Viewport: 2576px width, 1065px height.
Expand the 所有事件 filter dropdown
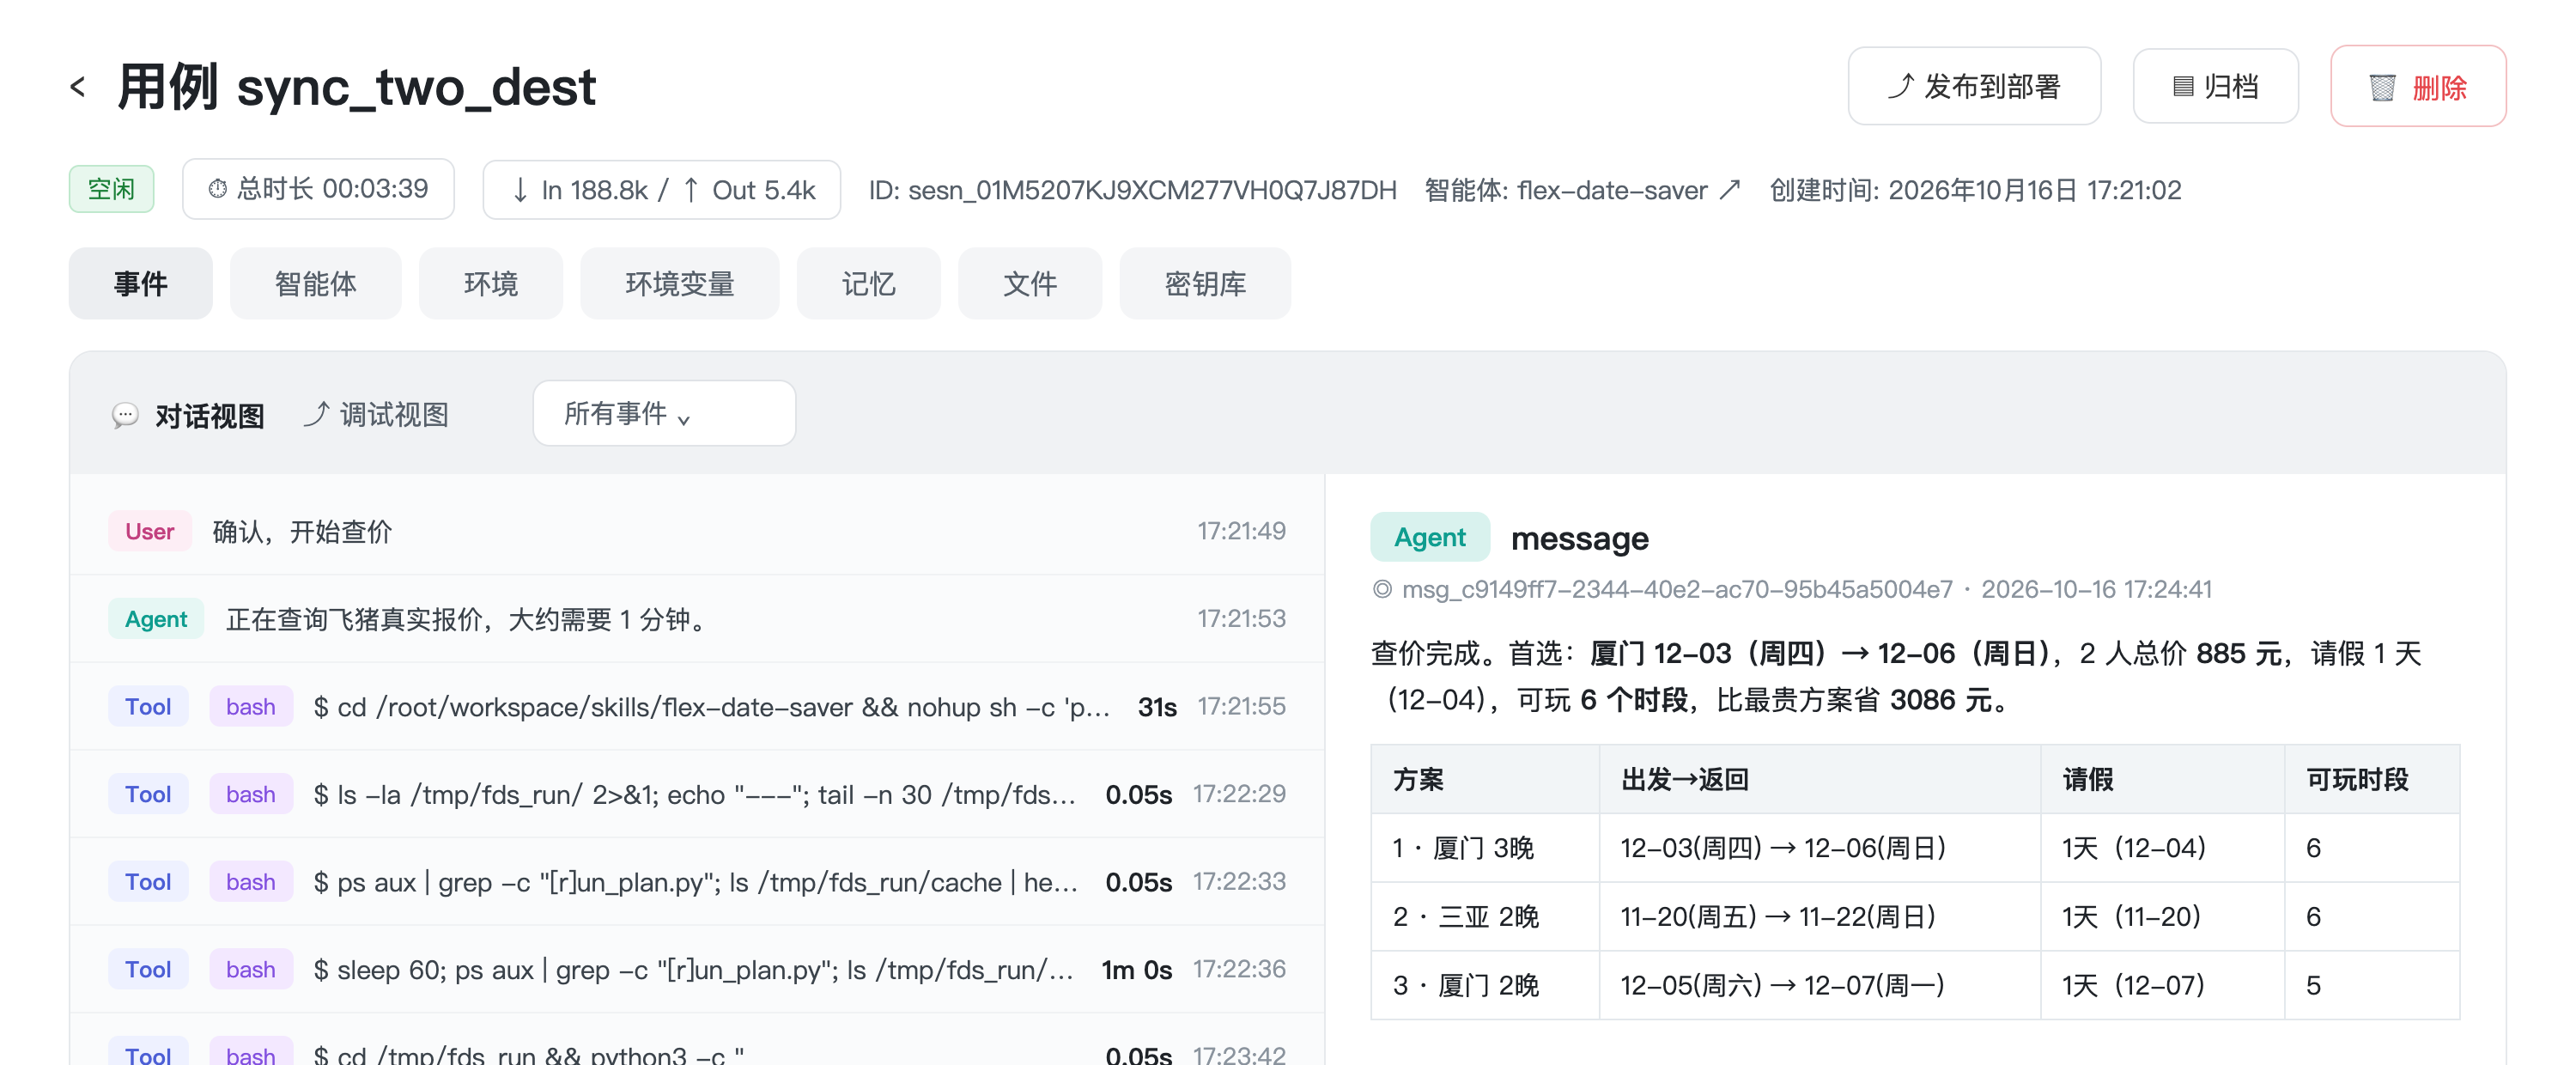pyautogui.click(x=664, y=413)
